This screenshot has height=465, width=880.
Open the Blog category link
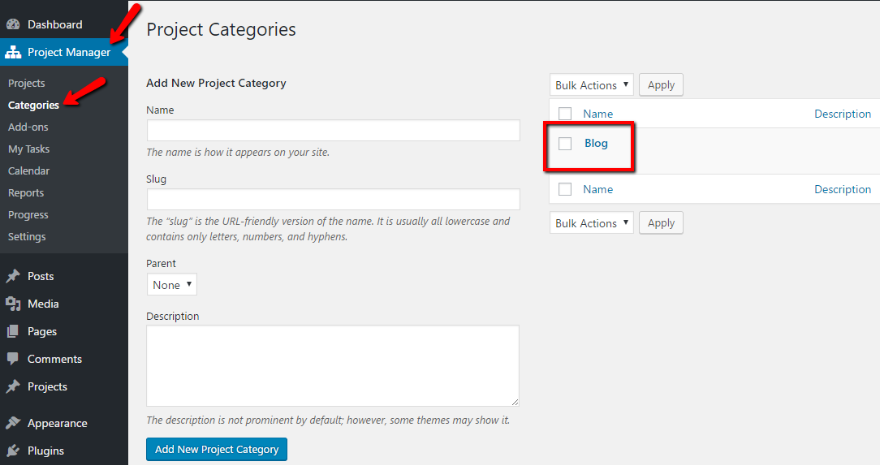596,143
